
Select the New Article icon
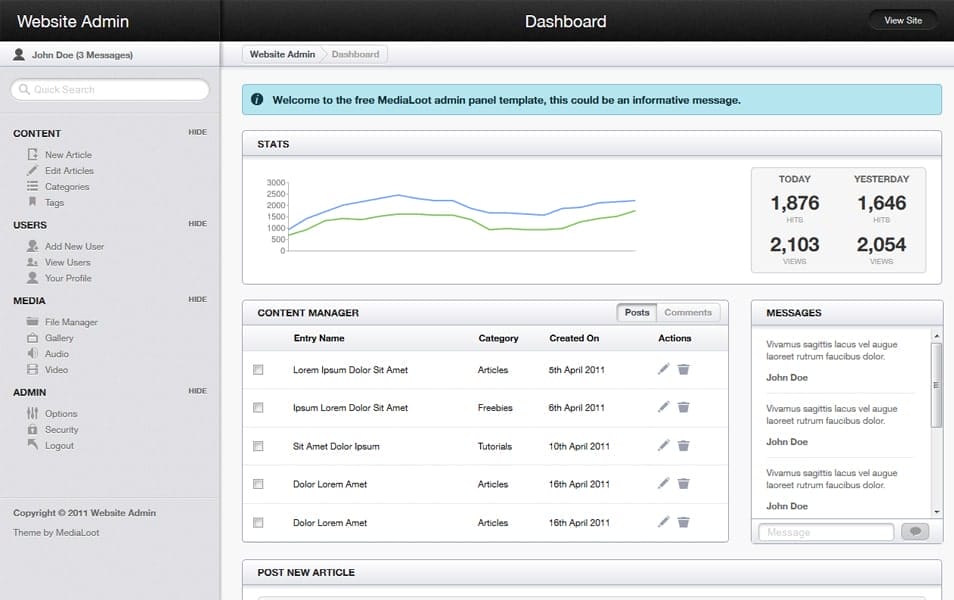point(34,154)
